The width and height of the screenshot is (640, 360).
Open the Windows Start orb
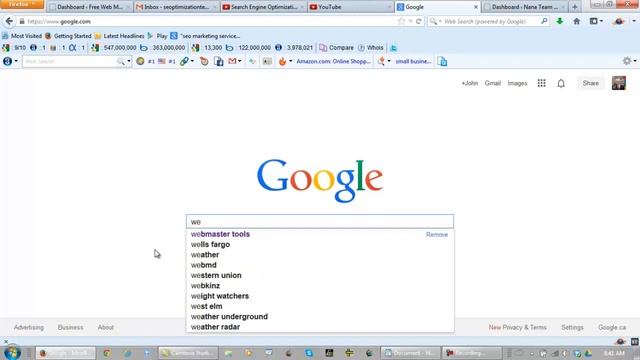click(12, 353)
